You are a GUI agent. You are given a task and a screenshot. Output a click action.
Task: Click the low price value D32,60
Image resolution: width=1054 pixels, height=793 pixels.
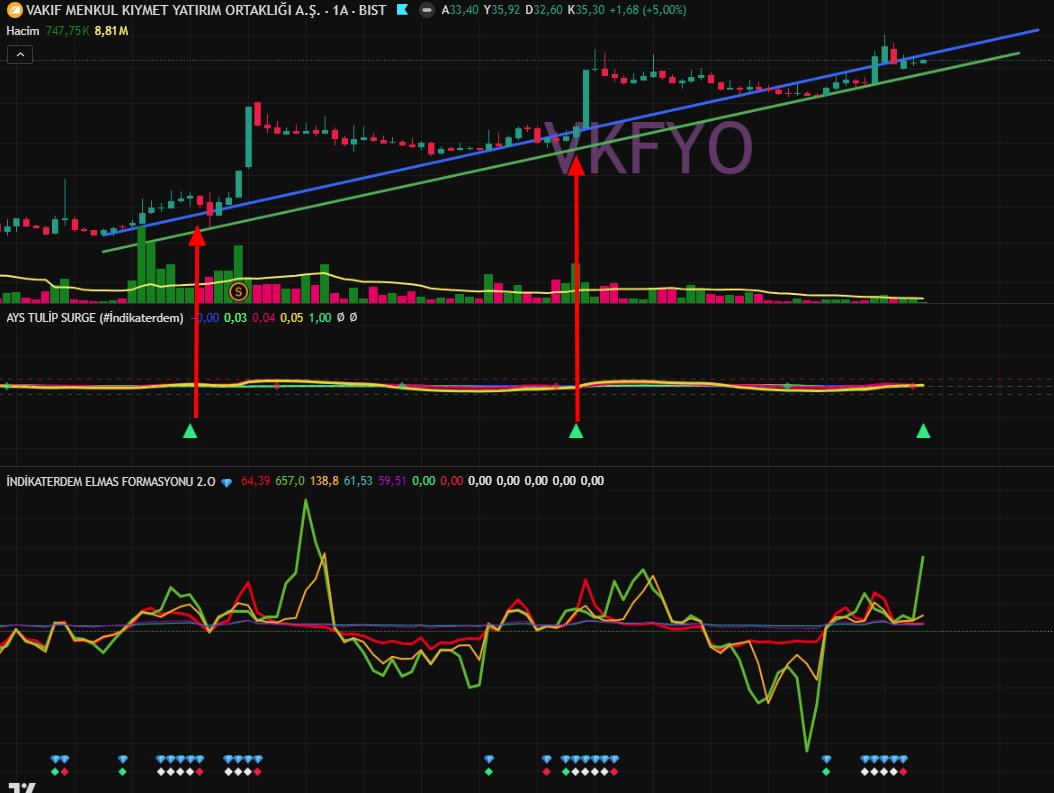pyautogui.click(x=544, y=10)
